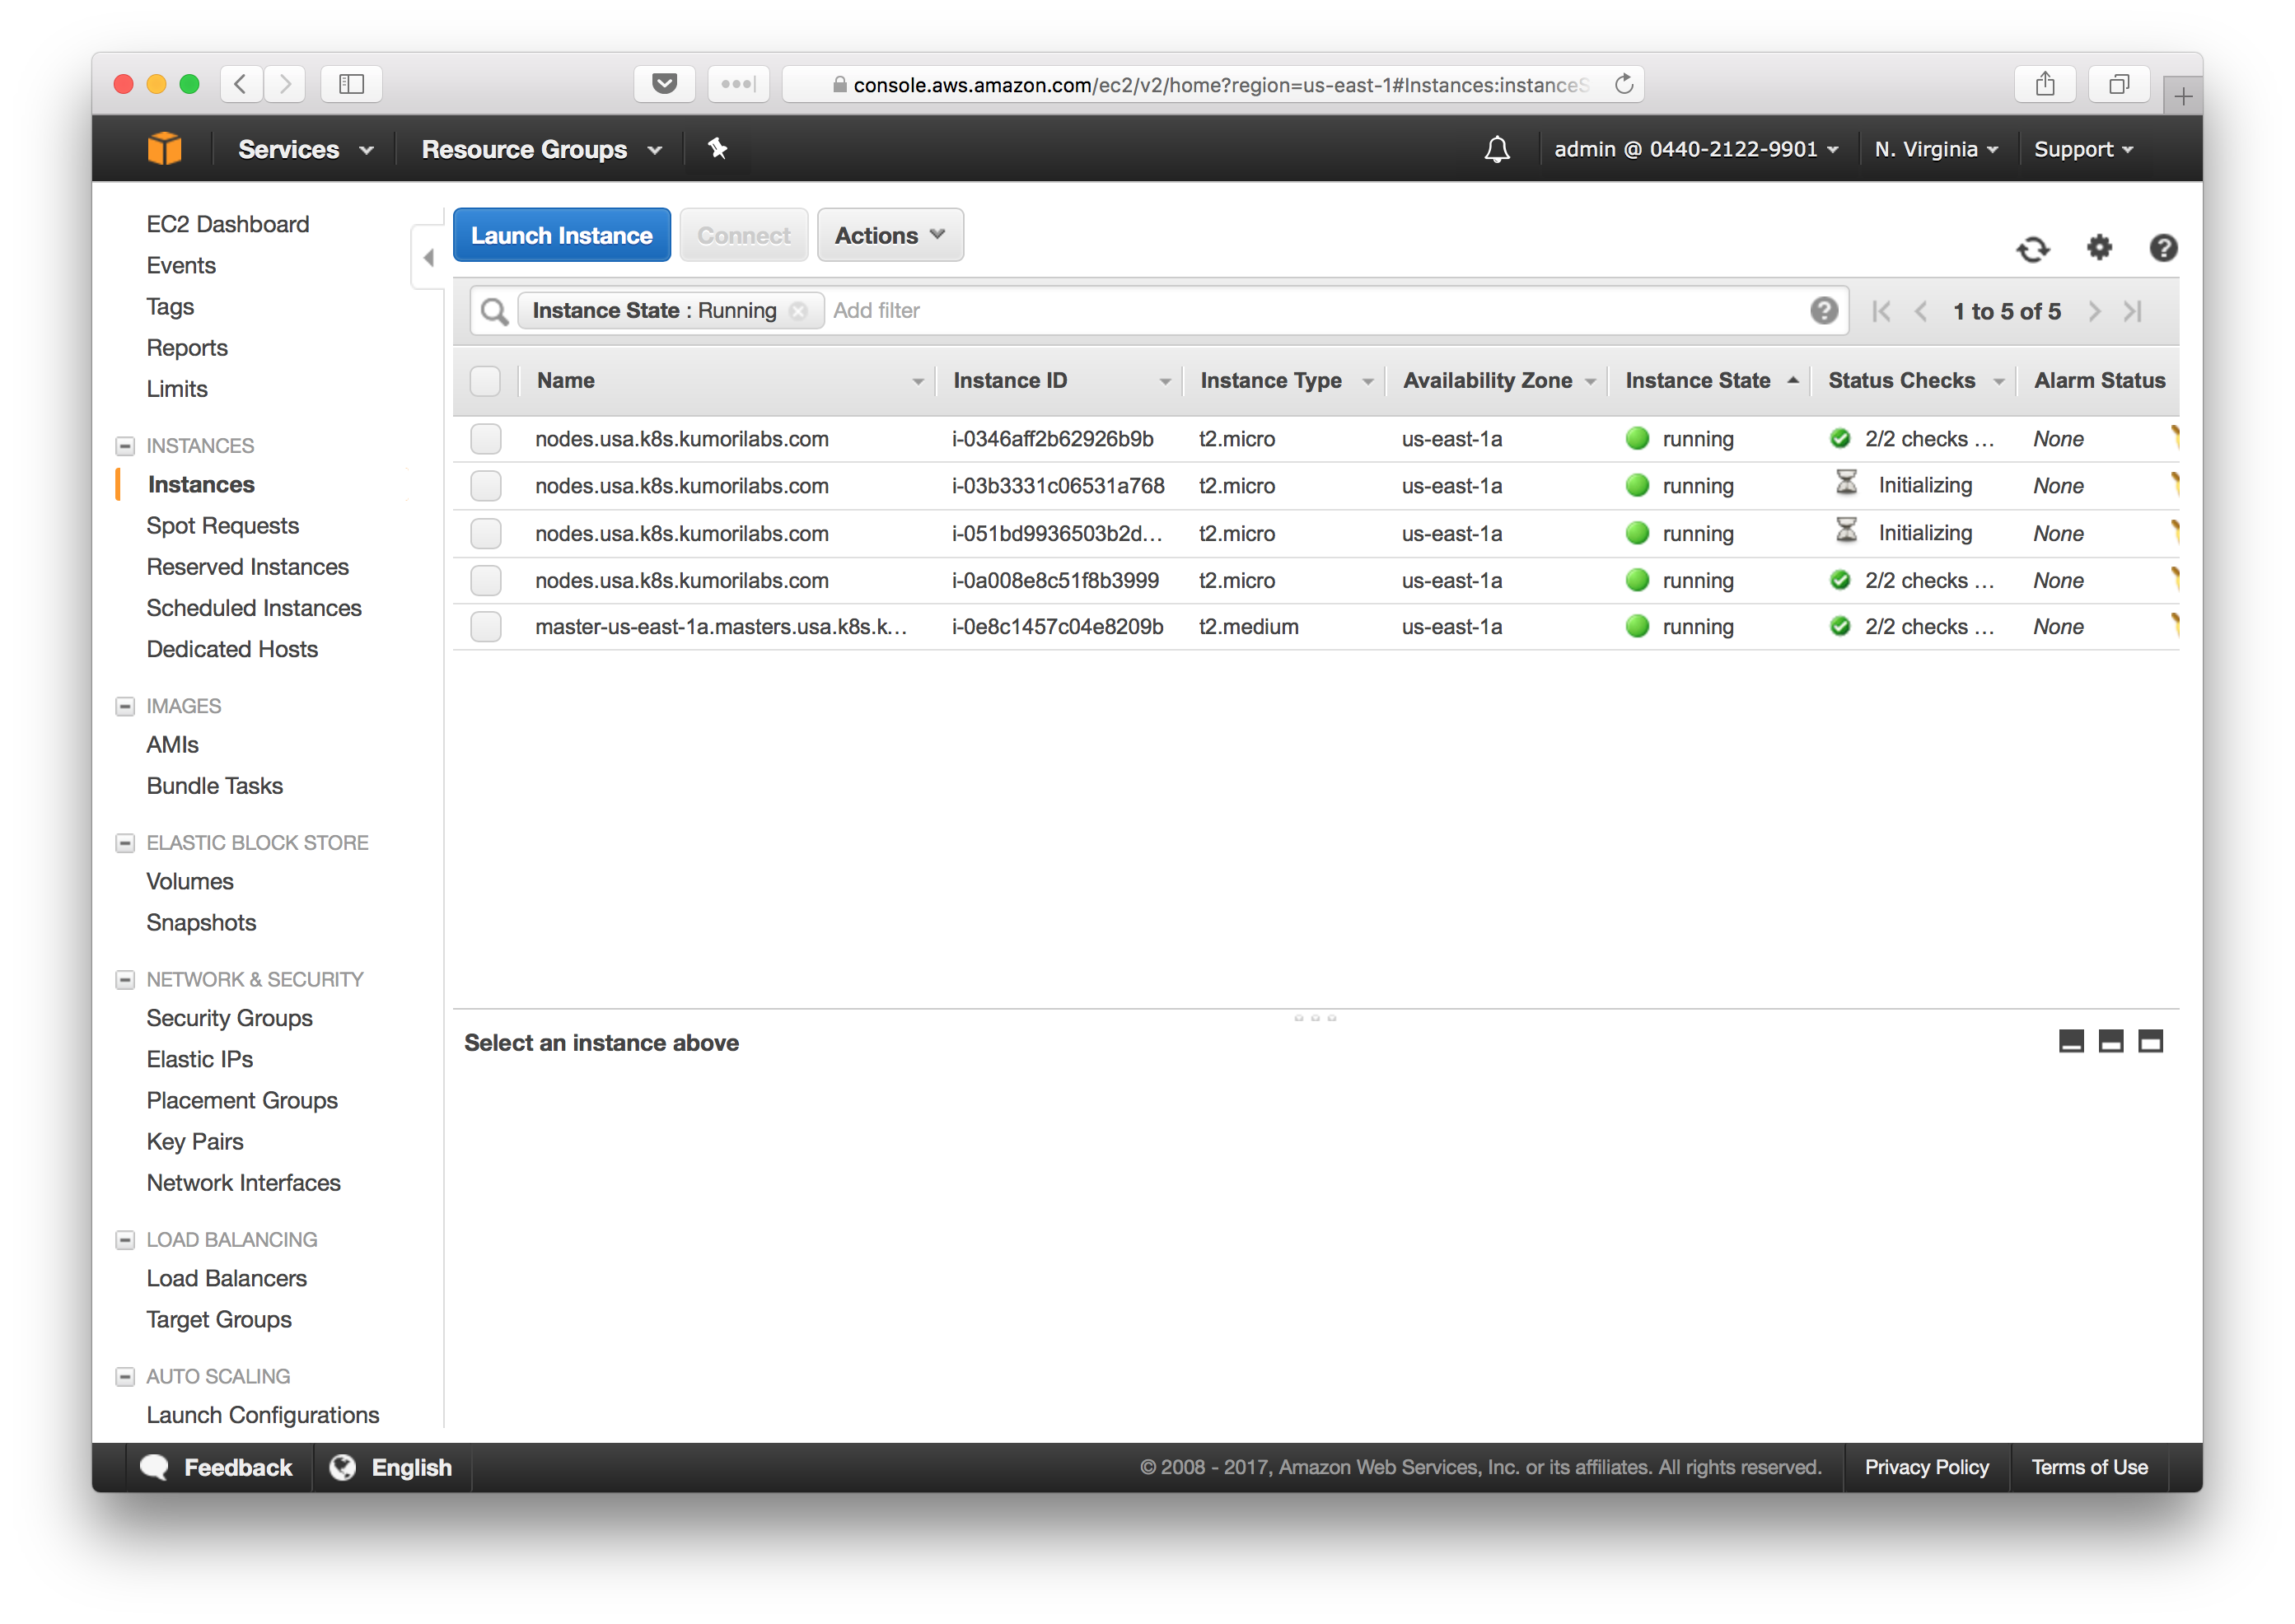Collapse the ELASTIC BLOCK STORE section
Screen dimensions: 2295x1624
pyautogui.click(x=125, y=844)
